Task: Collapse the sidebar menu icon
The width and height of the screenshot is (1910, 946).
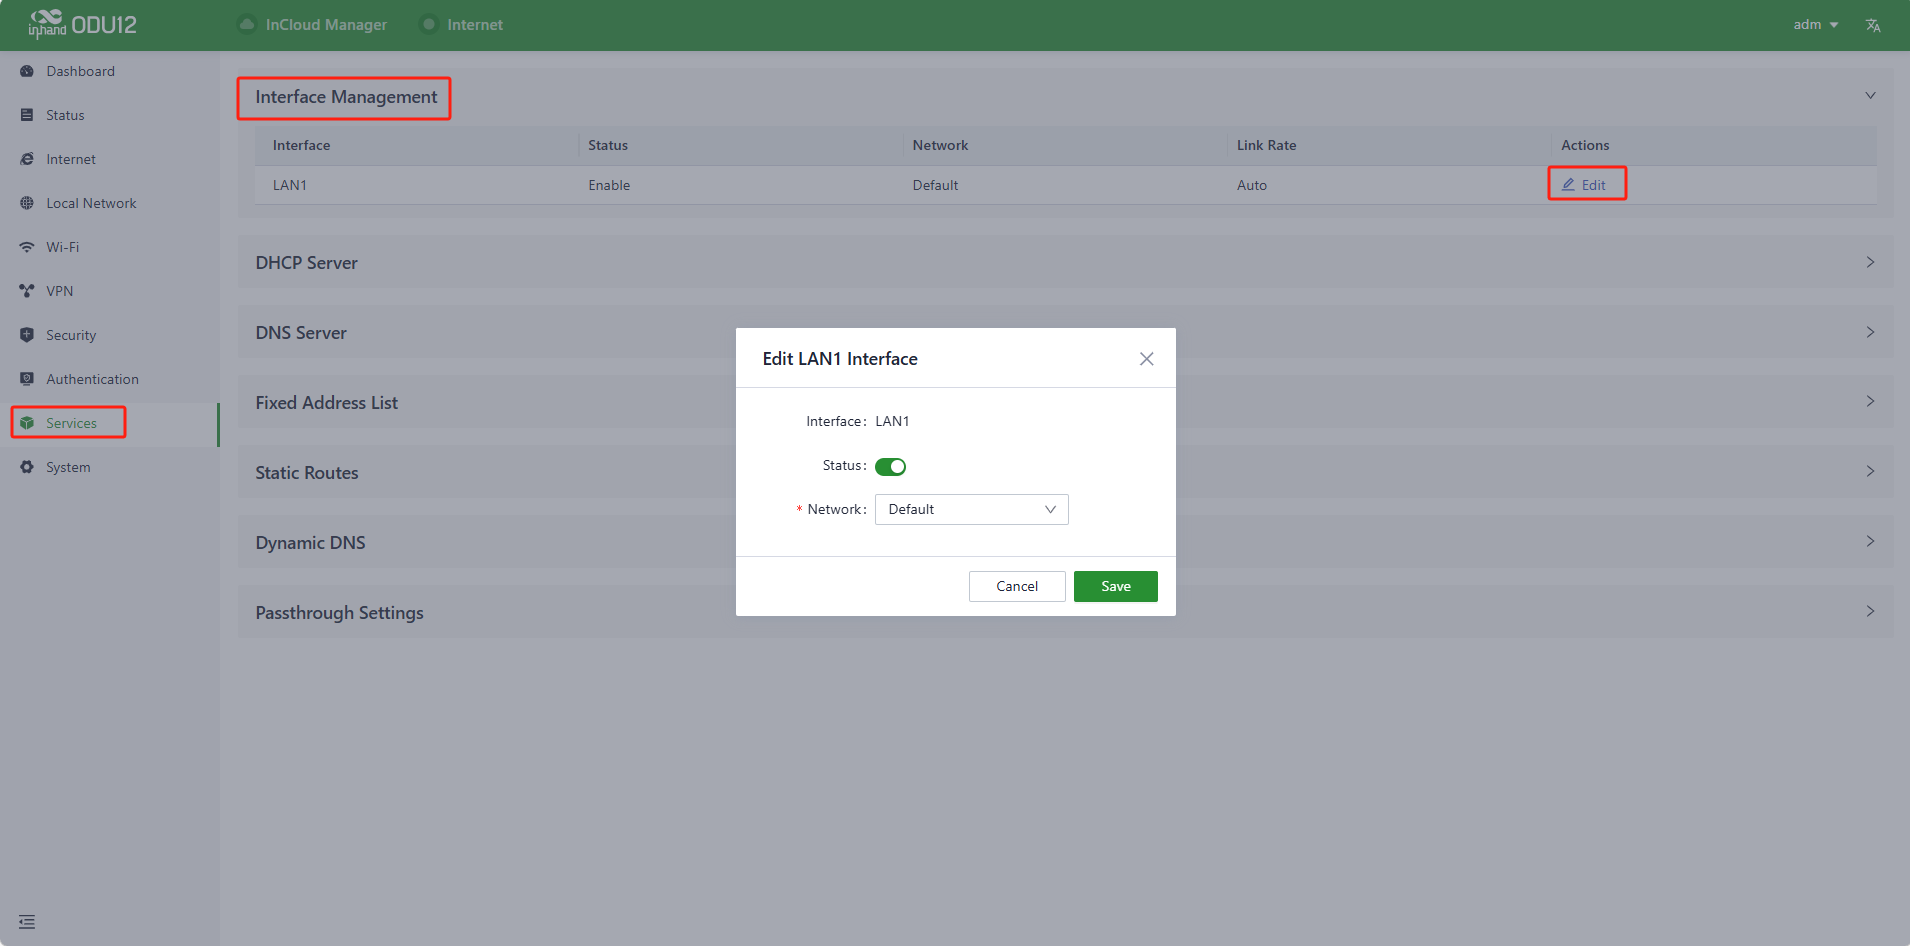Action: [x=27, y=922]
